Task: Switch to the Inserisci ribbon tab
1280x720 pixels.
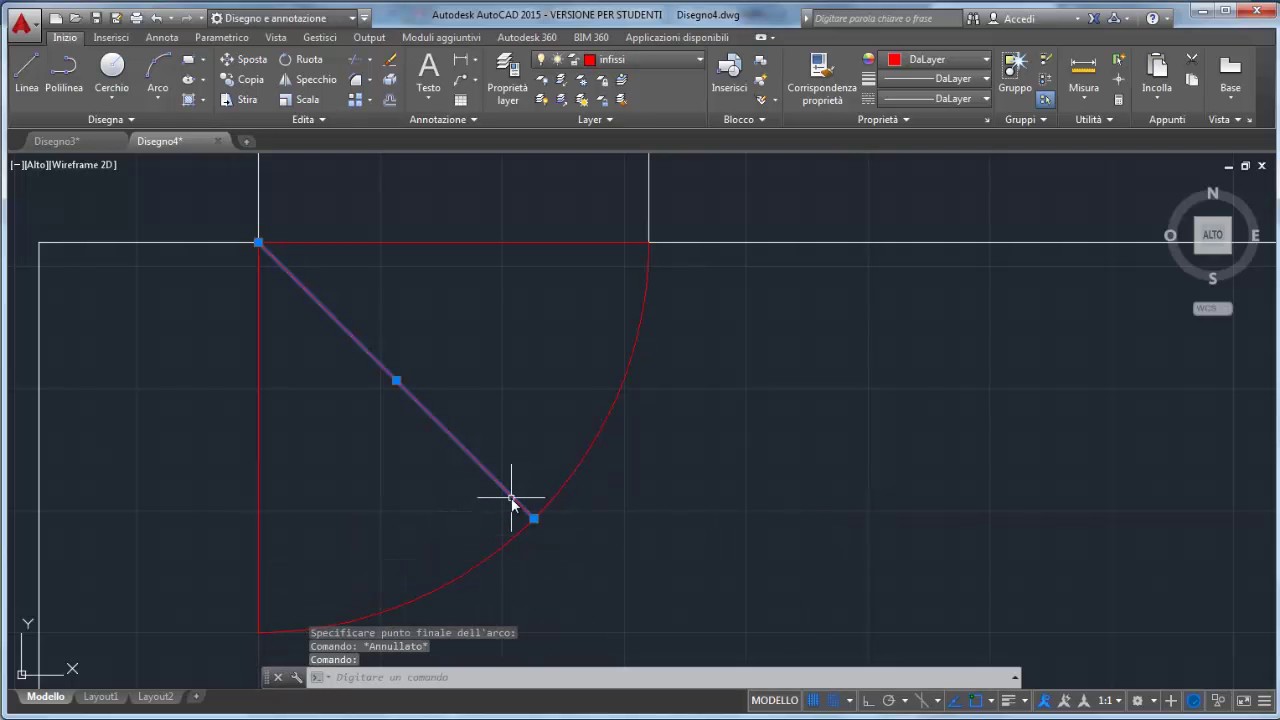Action: 111,37
